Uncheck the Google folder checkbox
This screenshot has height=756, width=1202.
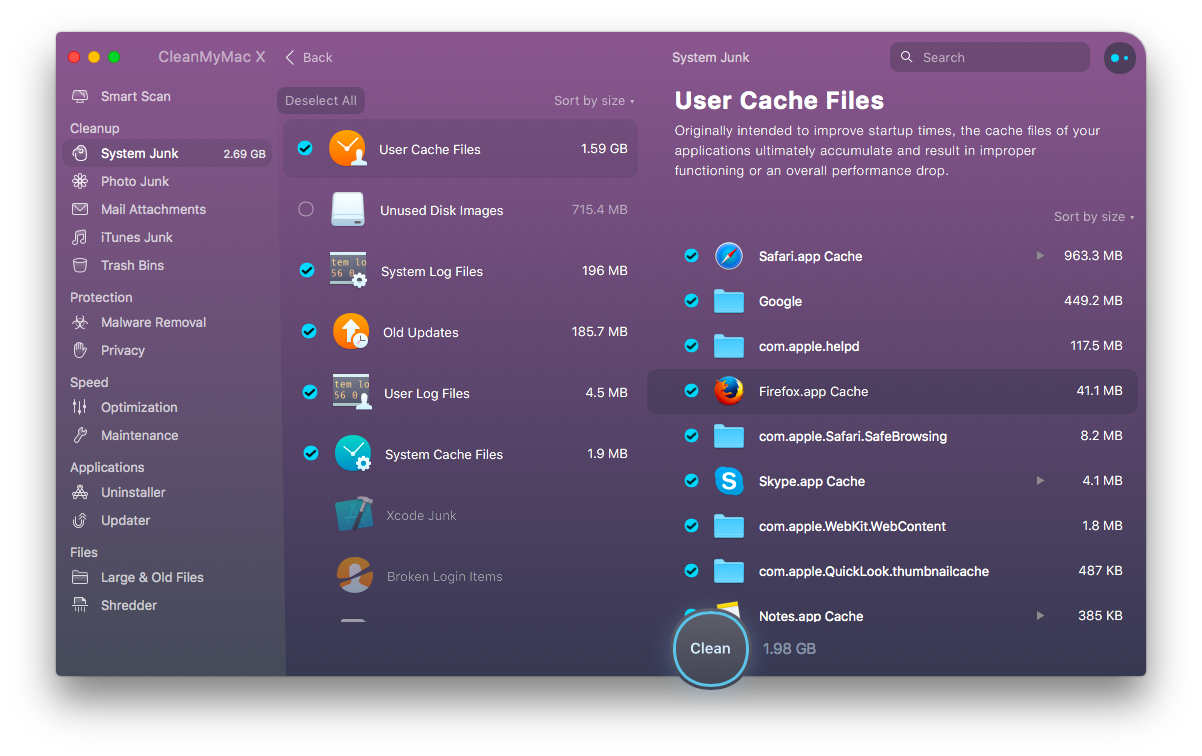[691, 301]
